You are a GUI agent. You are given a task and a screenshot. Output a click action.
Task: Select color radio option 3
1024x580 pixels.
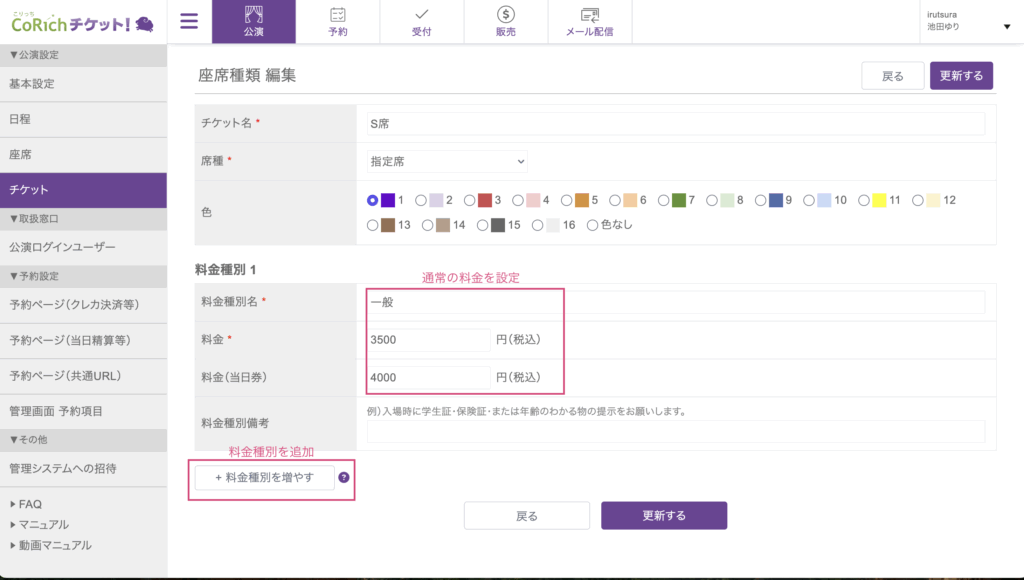point(471,200)
